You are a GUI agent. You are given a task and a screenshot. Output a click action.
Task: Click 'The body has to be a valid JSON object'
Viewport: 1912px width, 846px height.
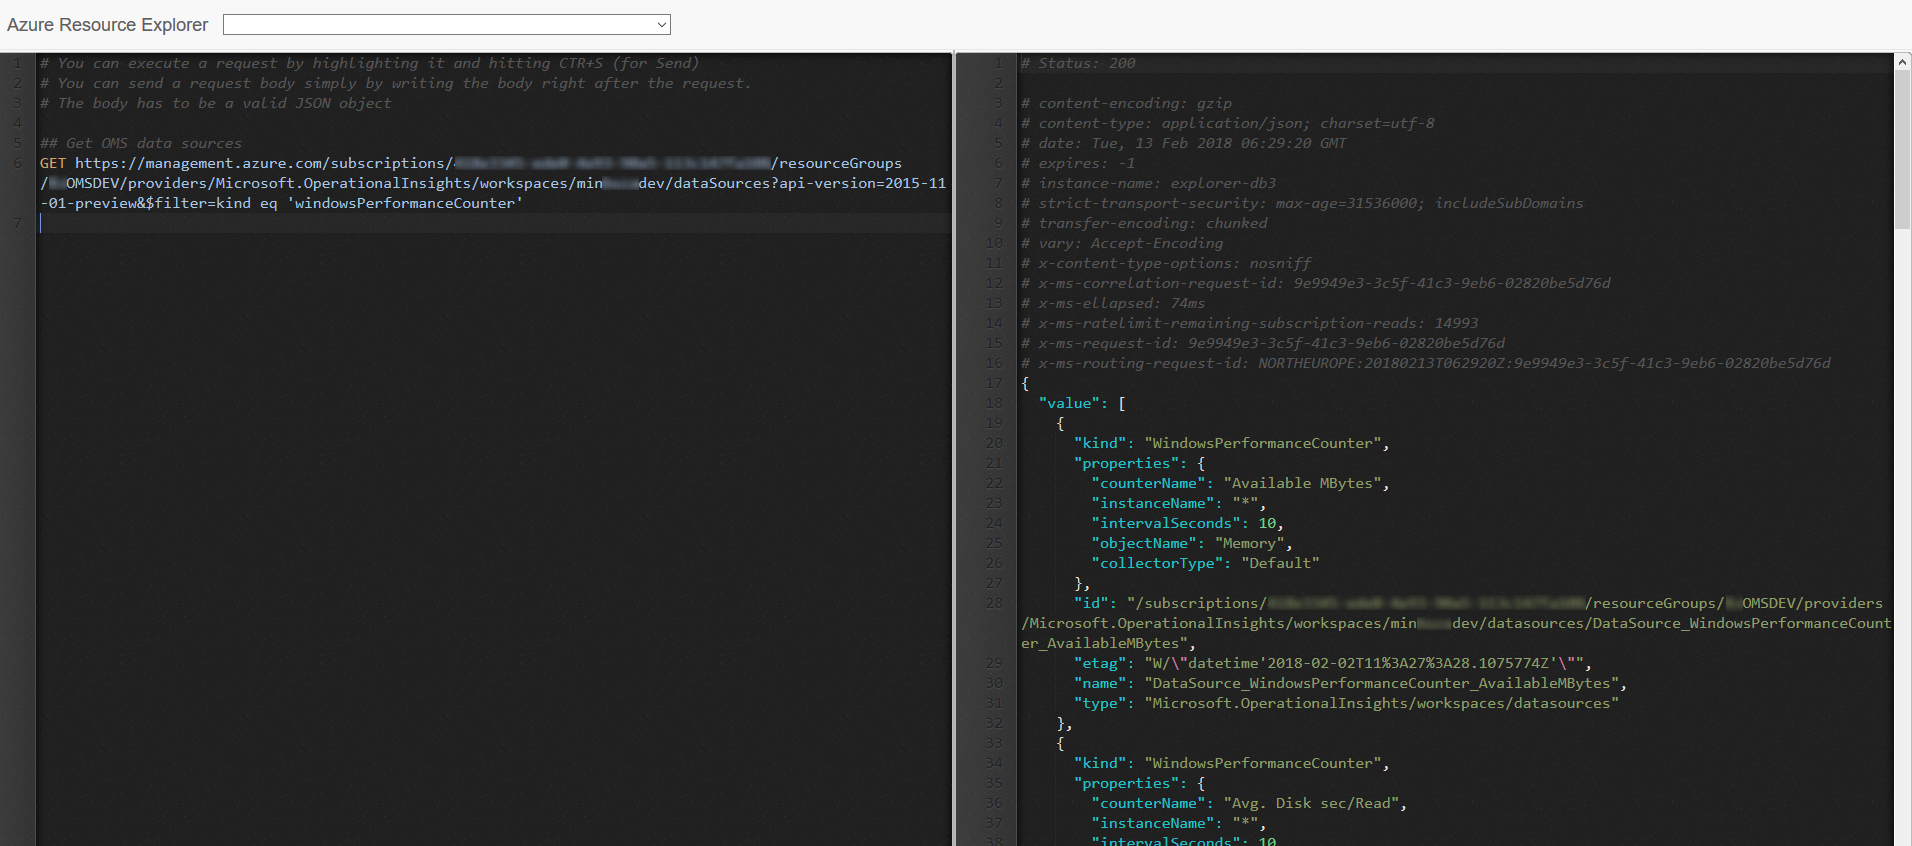point(216,103)
